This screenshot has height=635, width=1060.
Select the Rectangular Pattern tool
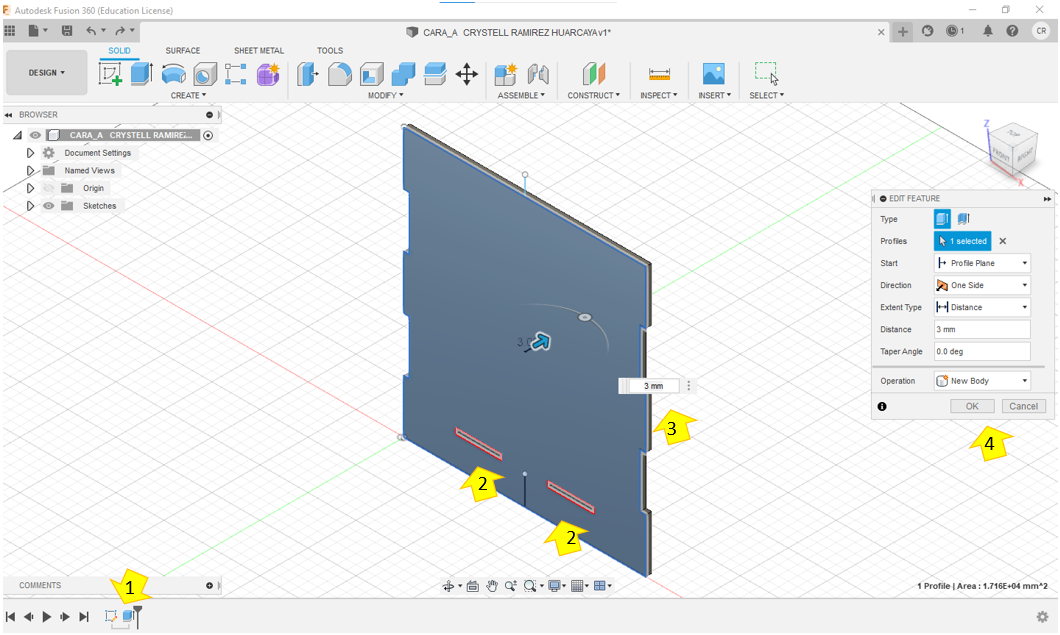click(235, 74)
